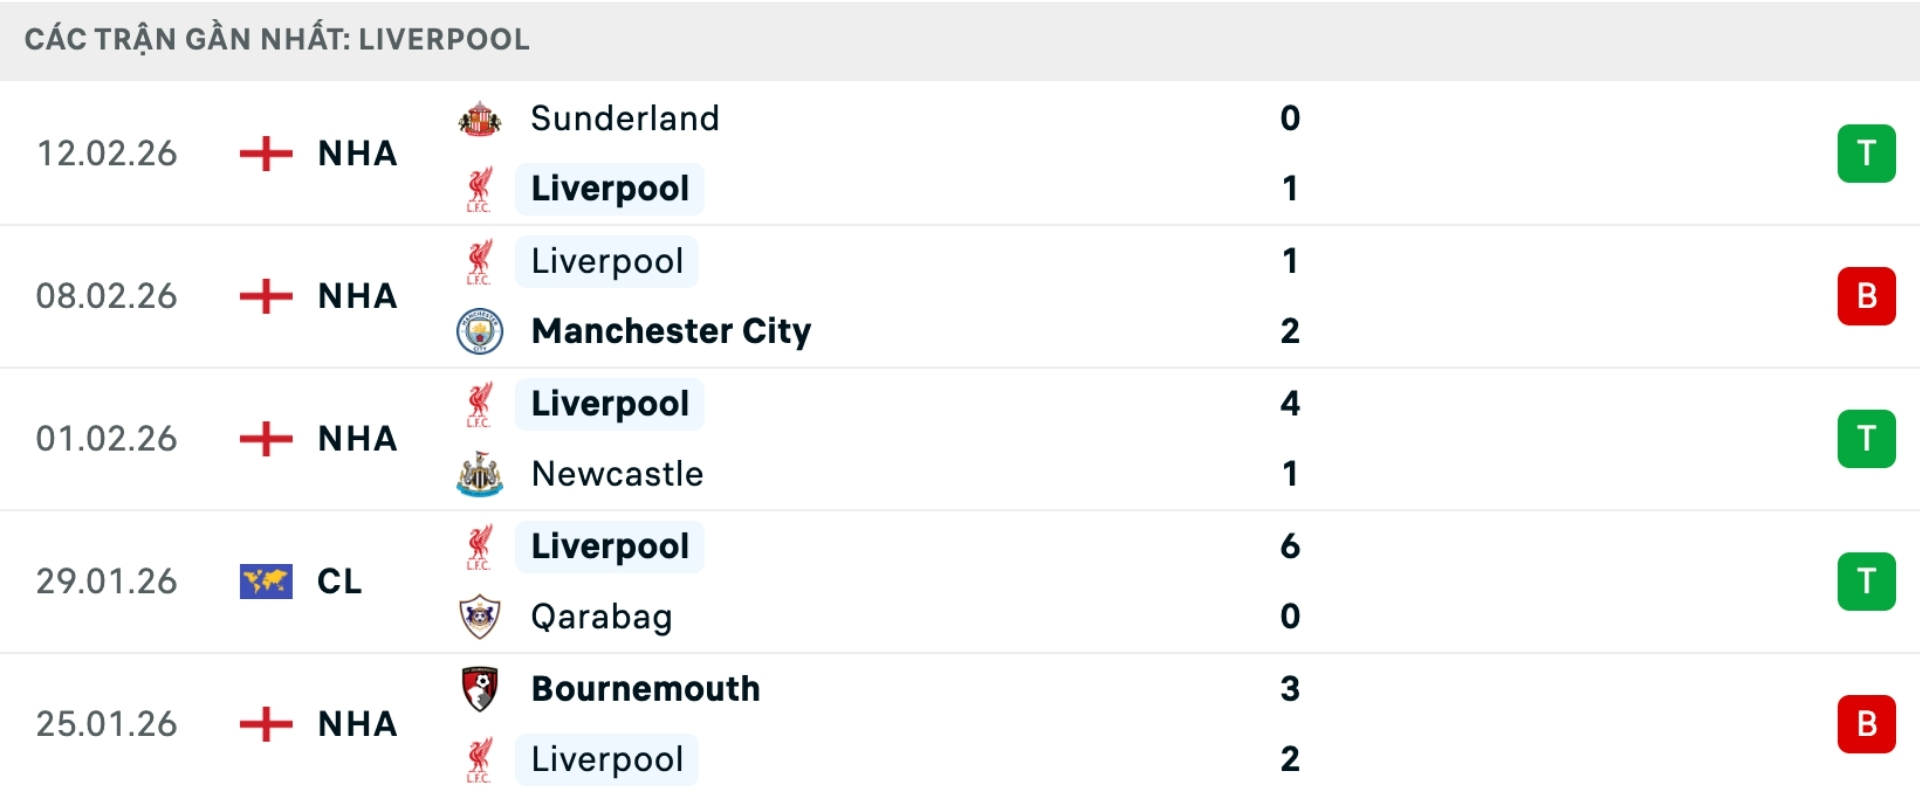Open the highlighted Liverpool team name link
Image resolution: width=1920 pixels, height=792 pixels.
tap(609, 188)
